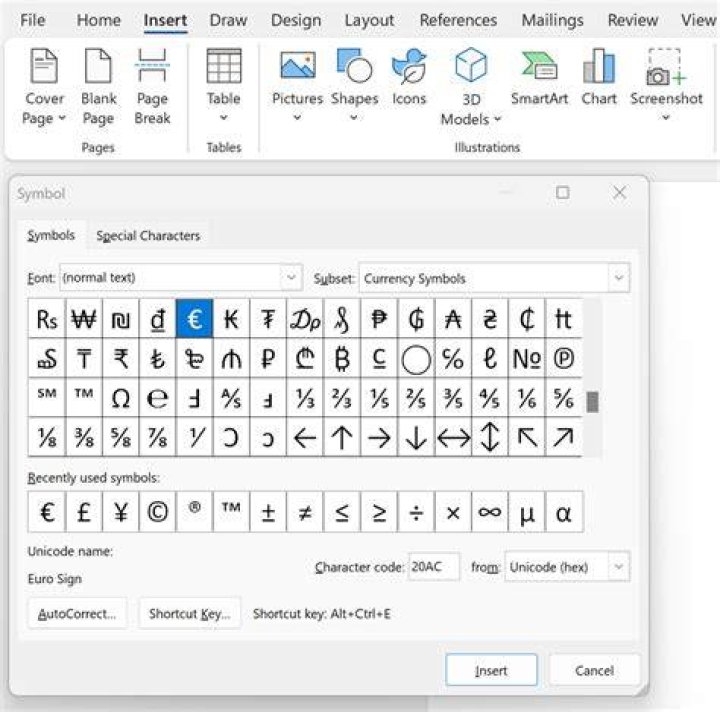Switch to the Design tab
The image size is (720, 712).
tap(296, 20)
